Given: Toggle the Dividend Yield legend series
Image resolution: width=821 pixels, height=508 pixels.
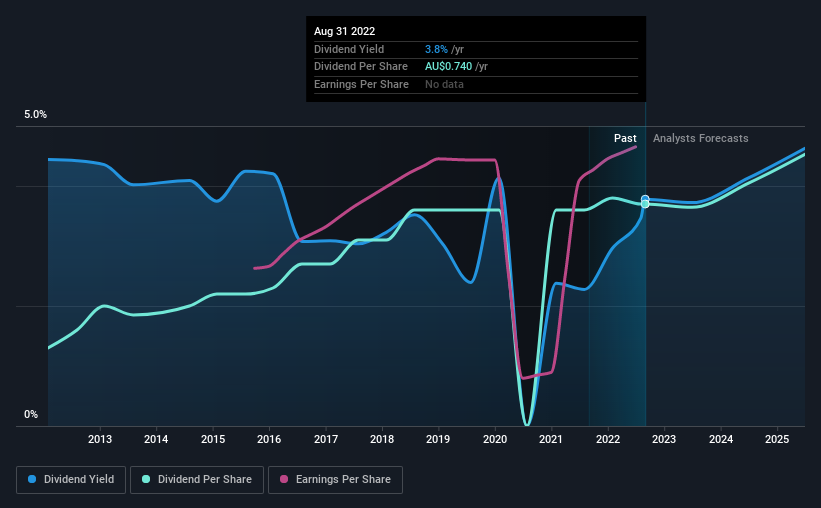Looking at the screenshot, I should point(71,480).
